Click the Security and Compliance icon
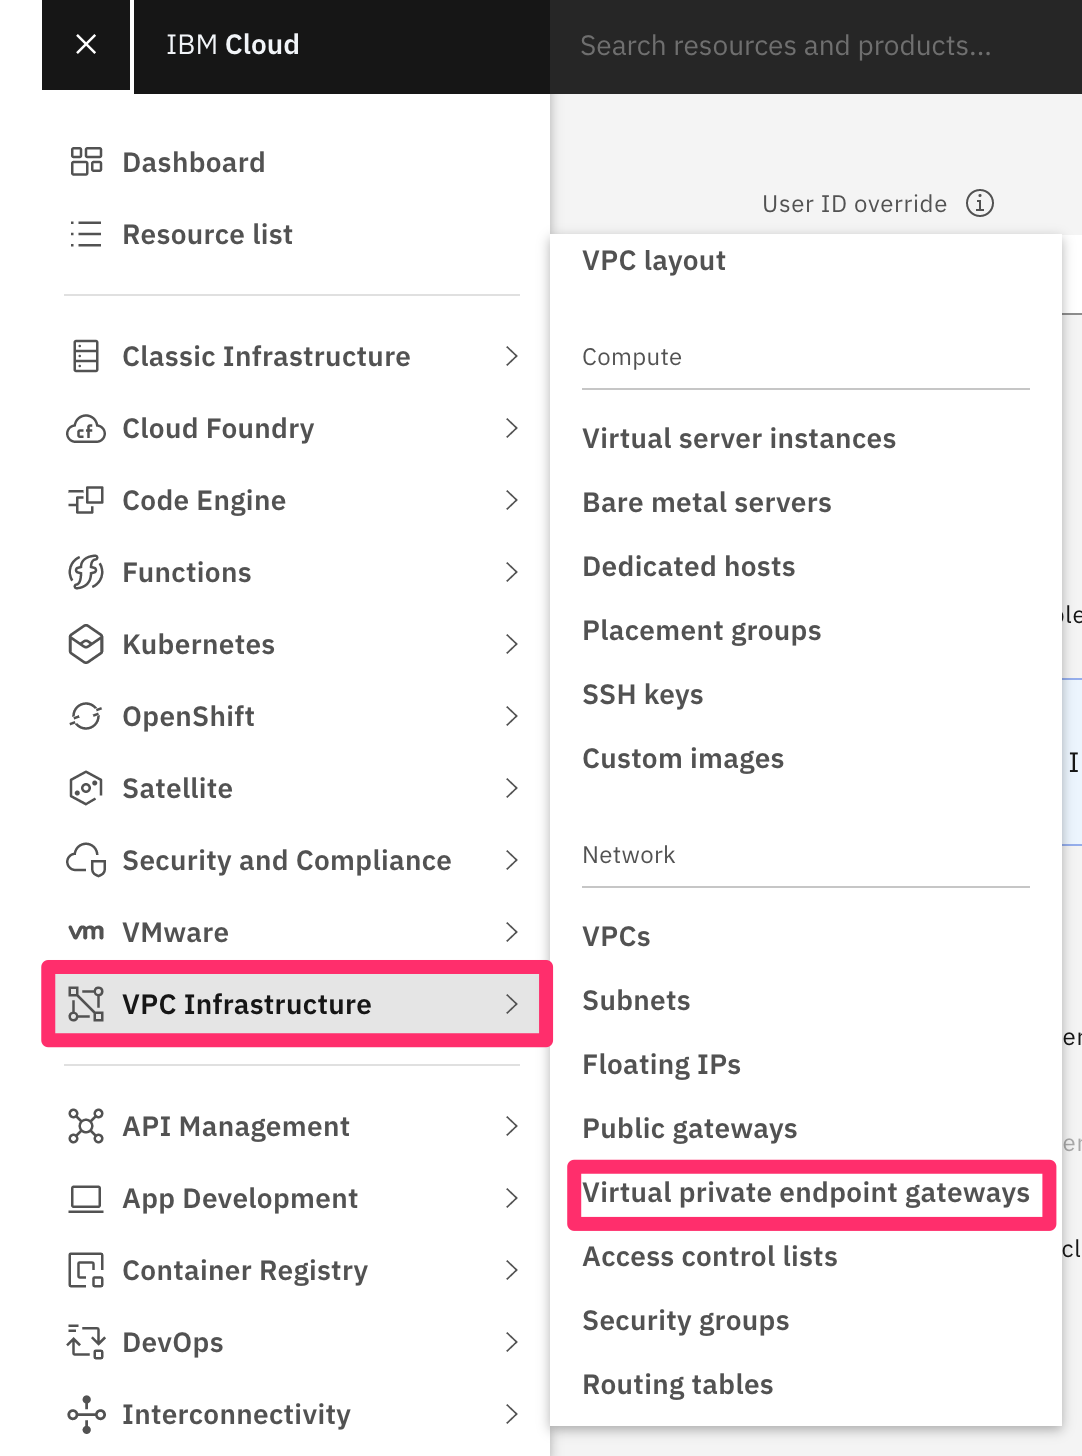 pos(86,860)
